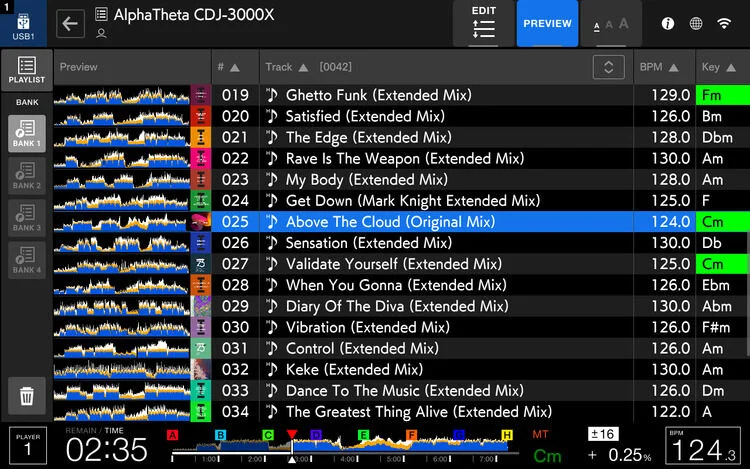This screenshot has width=750, height=469.
Task: Open the Playlist panel icon
Action: click(26, 69)
